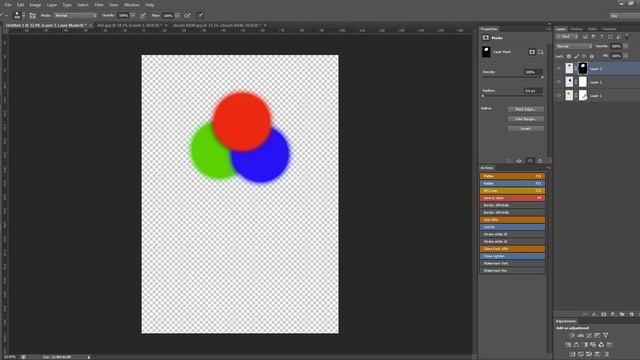Run the Flatten action
Viewport: 640px width, 360px height.
click(x=512, y=176)
